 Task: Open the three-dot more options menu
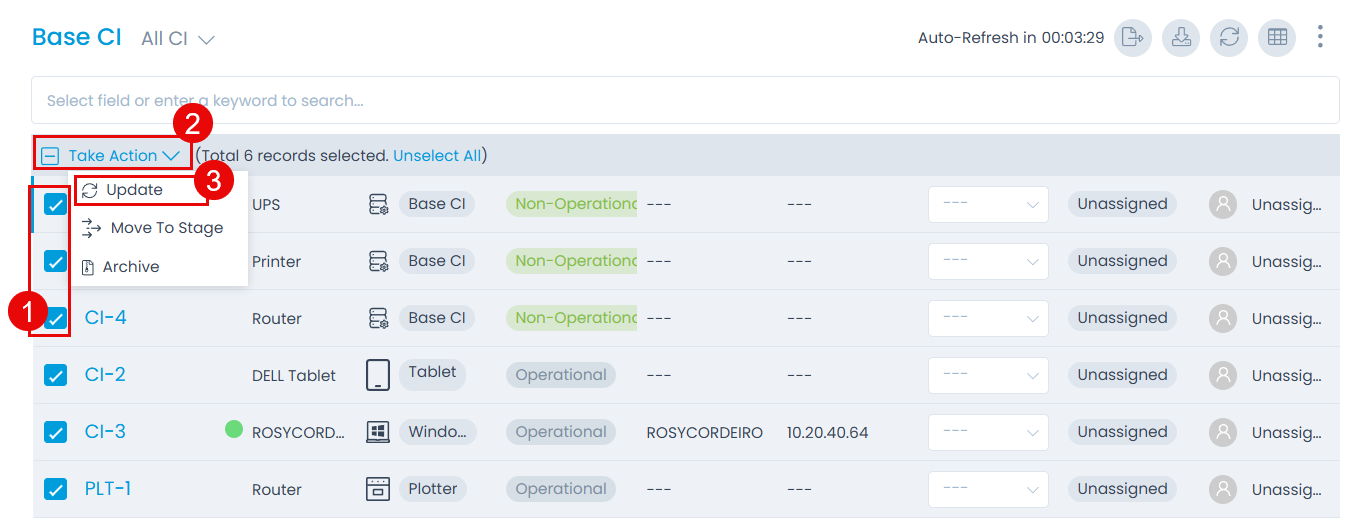pyautogui.click(x=1320, y=38)
